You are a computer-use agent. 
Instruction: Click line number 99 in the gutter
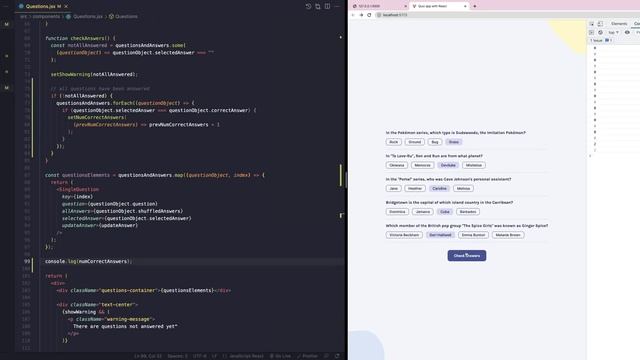(x=27, y=262)
